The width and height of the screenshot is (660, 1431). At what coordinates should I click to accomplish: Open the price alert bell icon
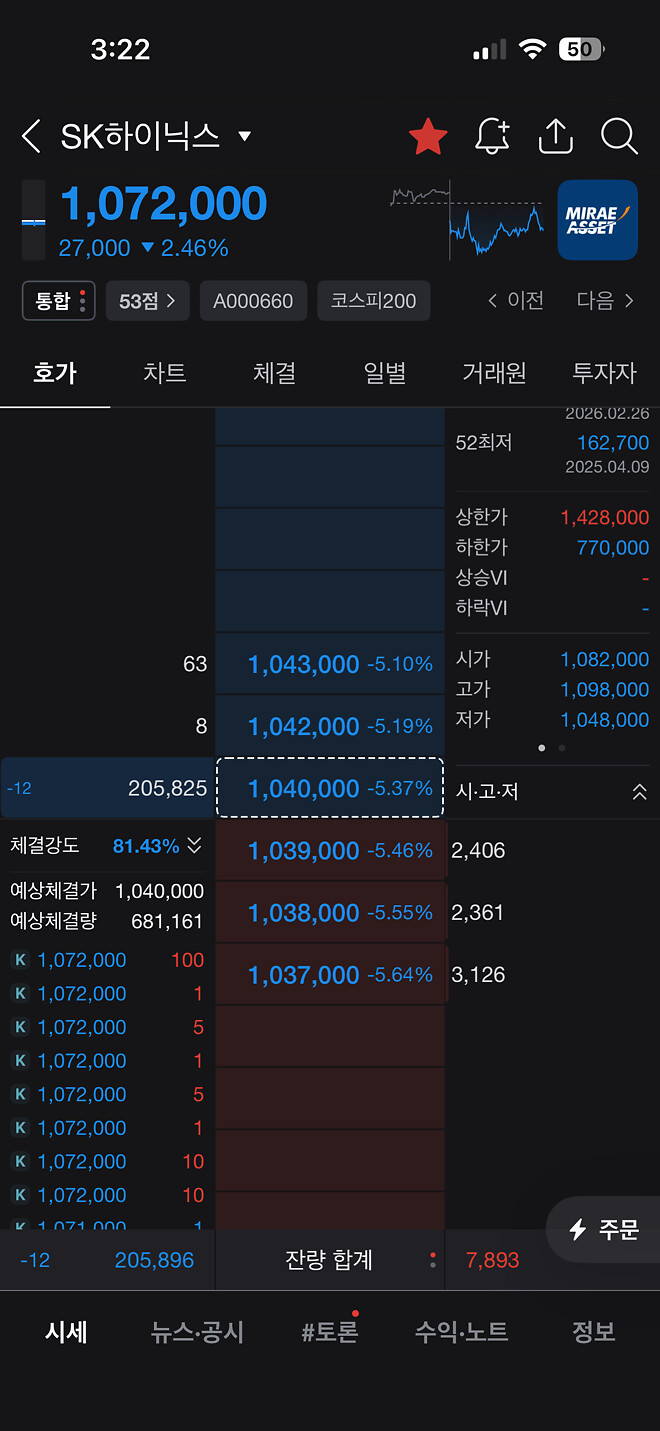(x=491, y=137)
